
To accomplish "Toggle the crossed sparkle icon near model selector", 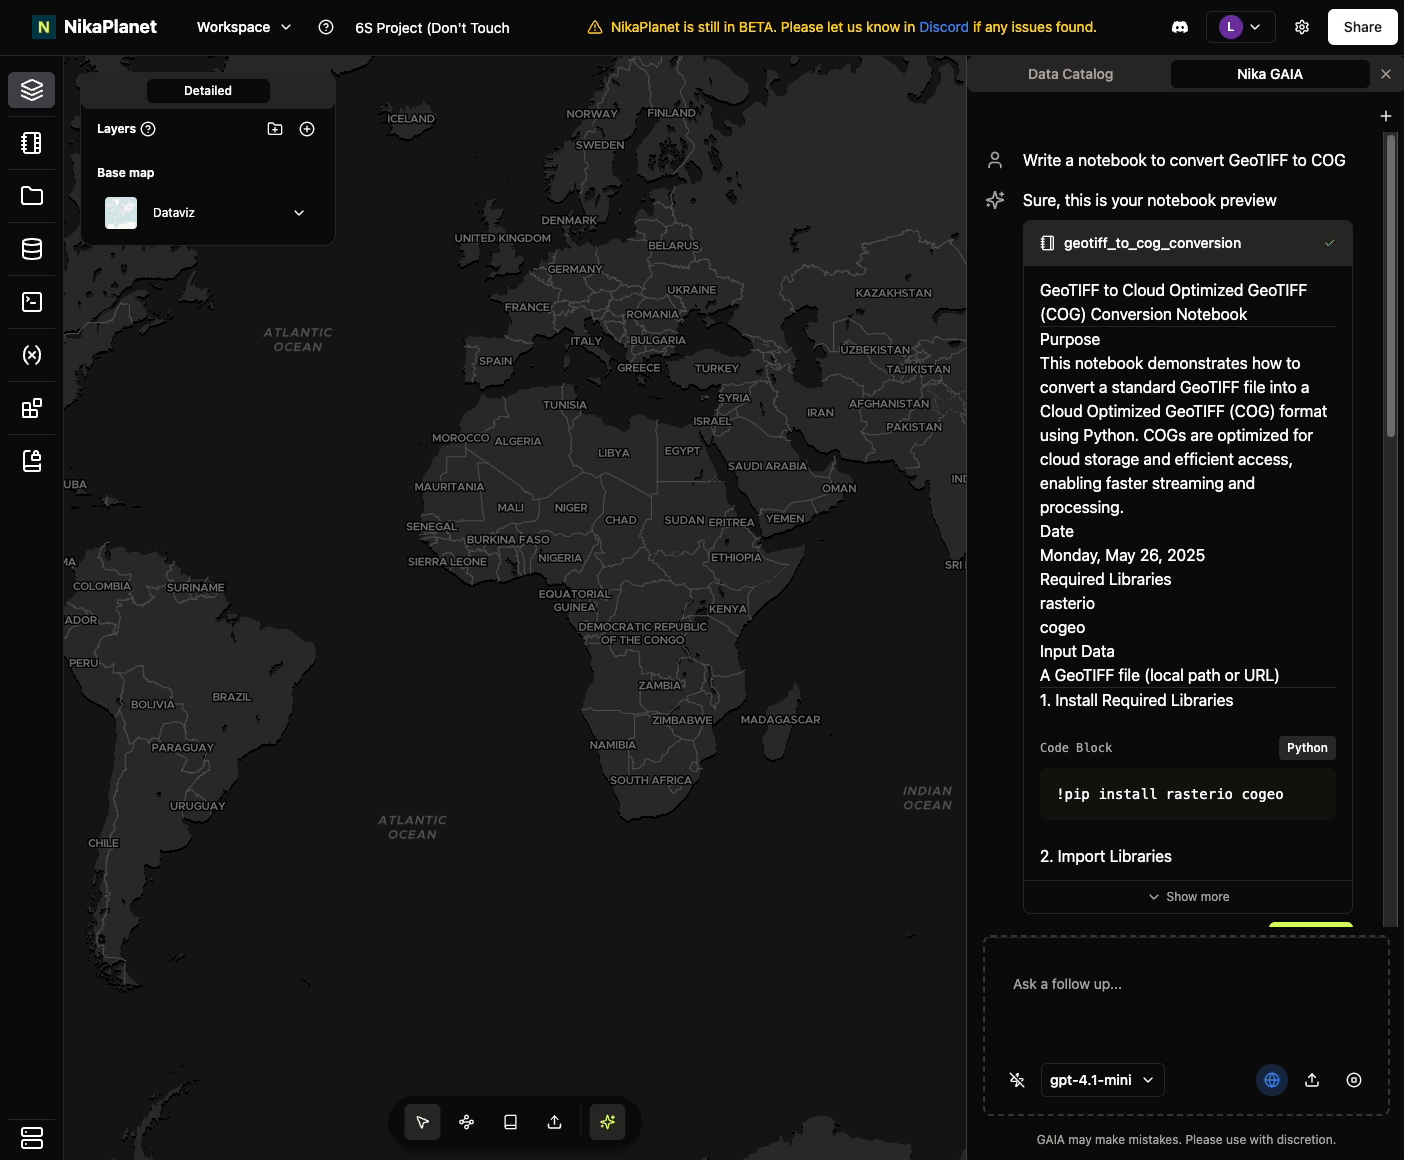I will click(1017, 1080).
